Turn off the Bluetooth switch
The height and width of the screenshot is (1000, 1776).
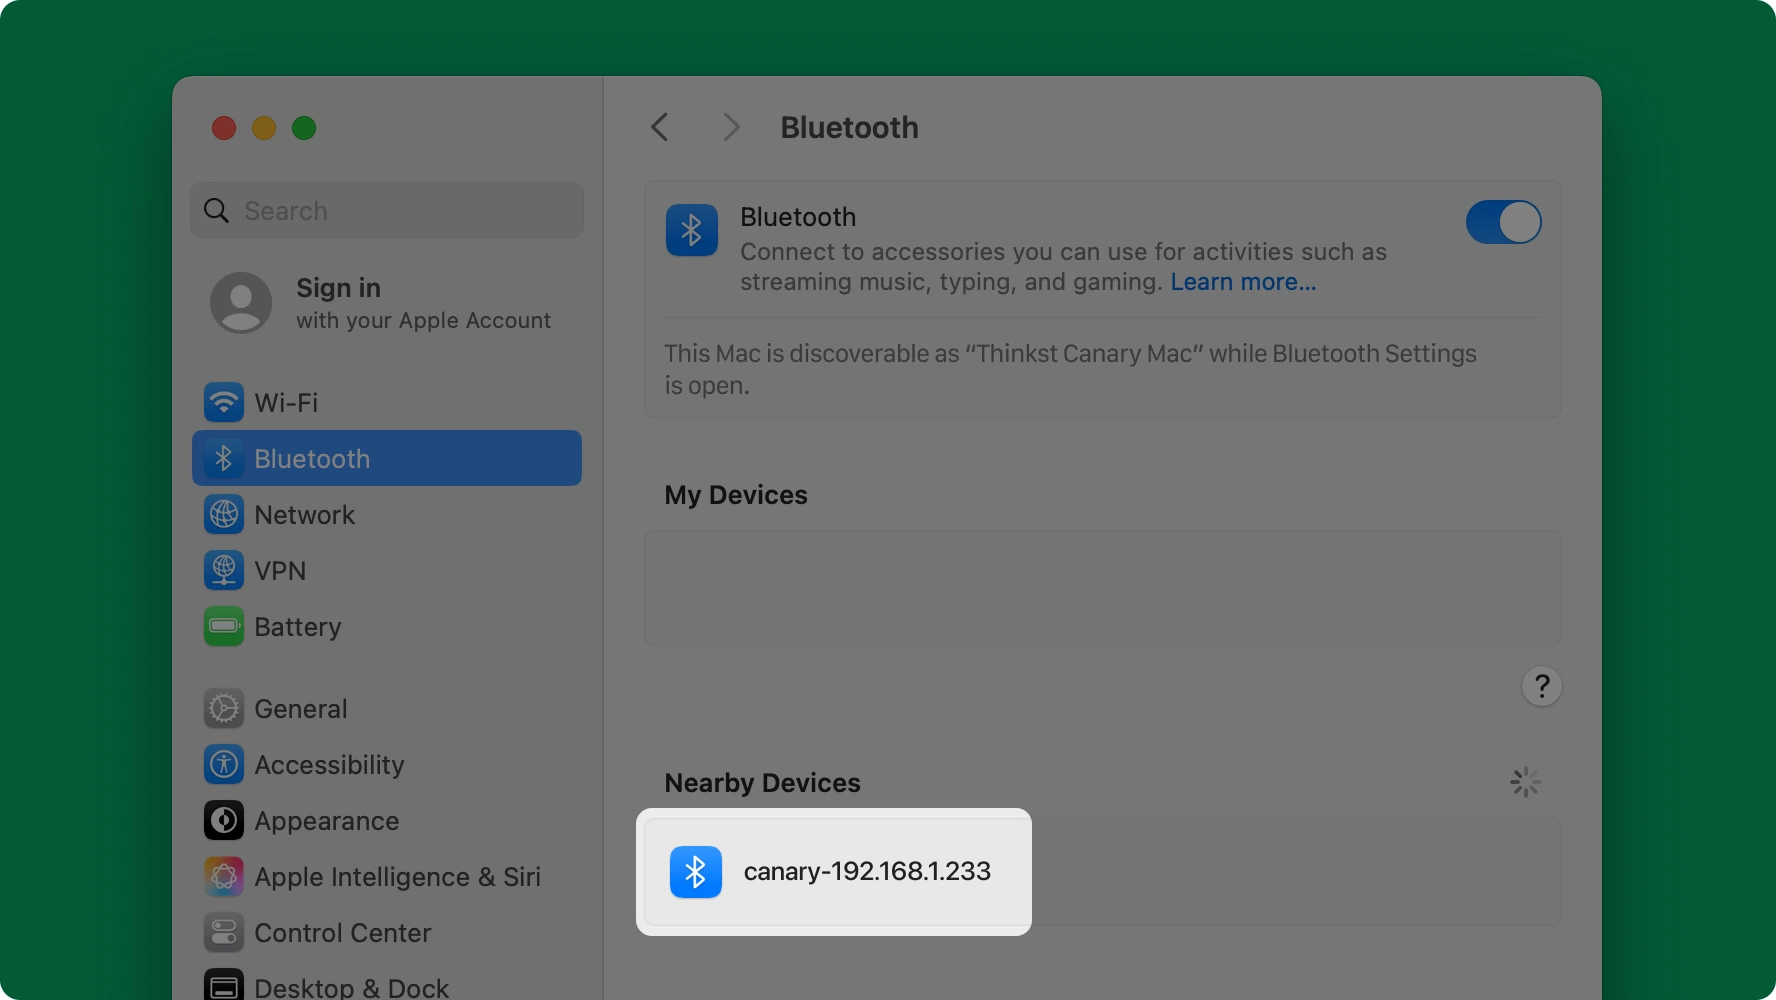point(1503,222)
